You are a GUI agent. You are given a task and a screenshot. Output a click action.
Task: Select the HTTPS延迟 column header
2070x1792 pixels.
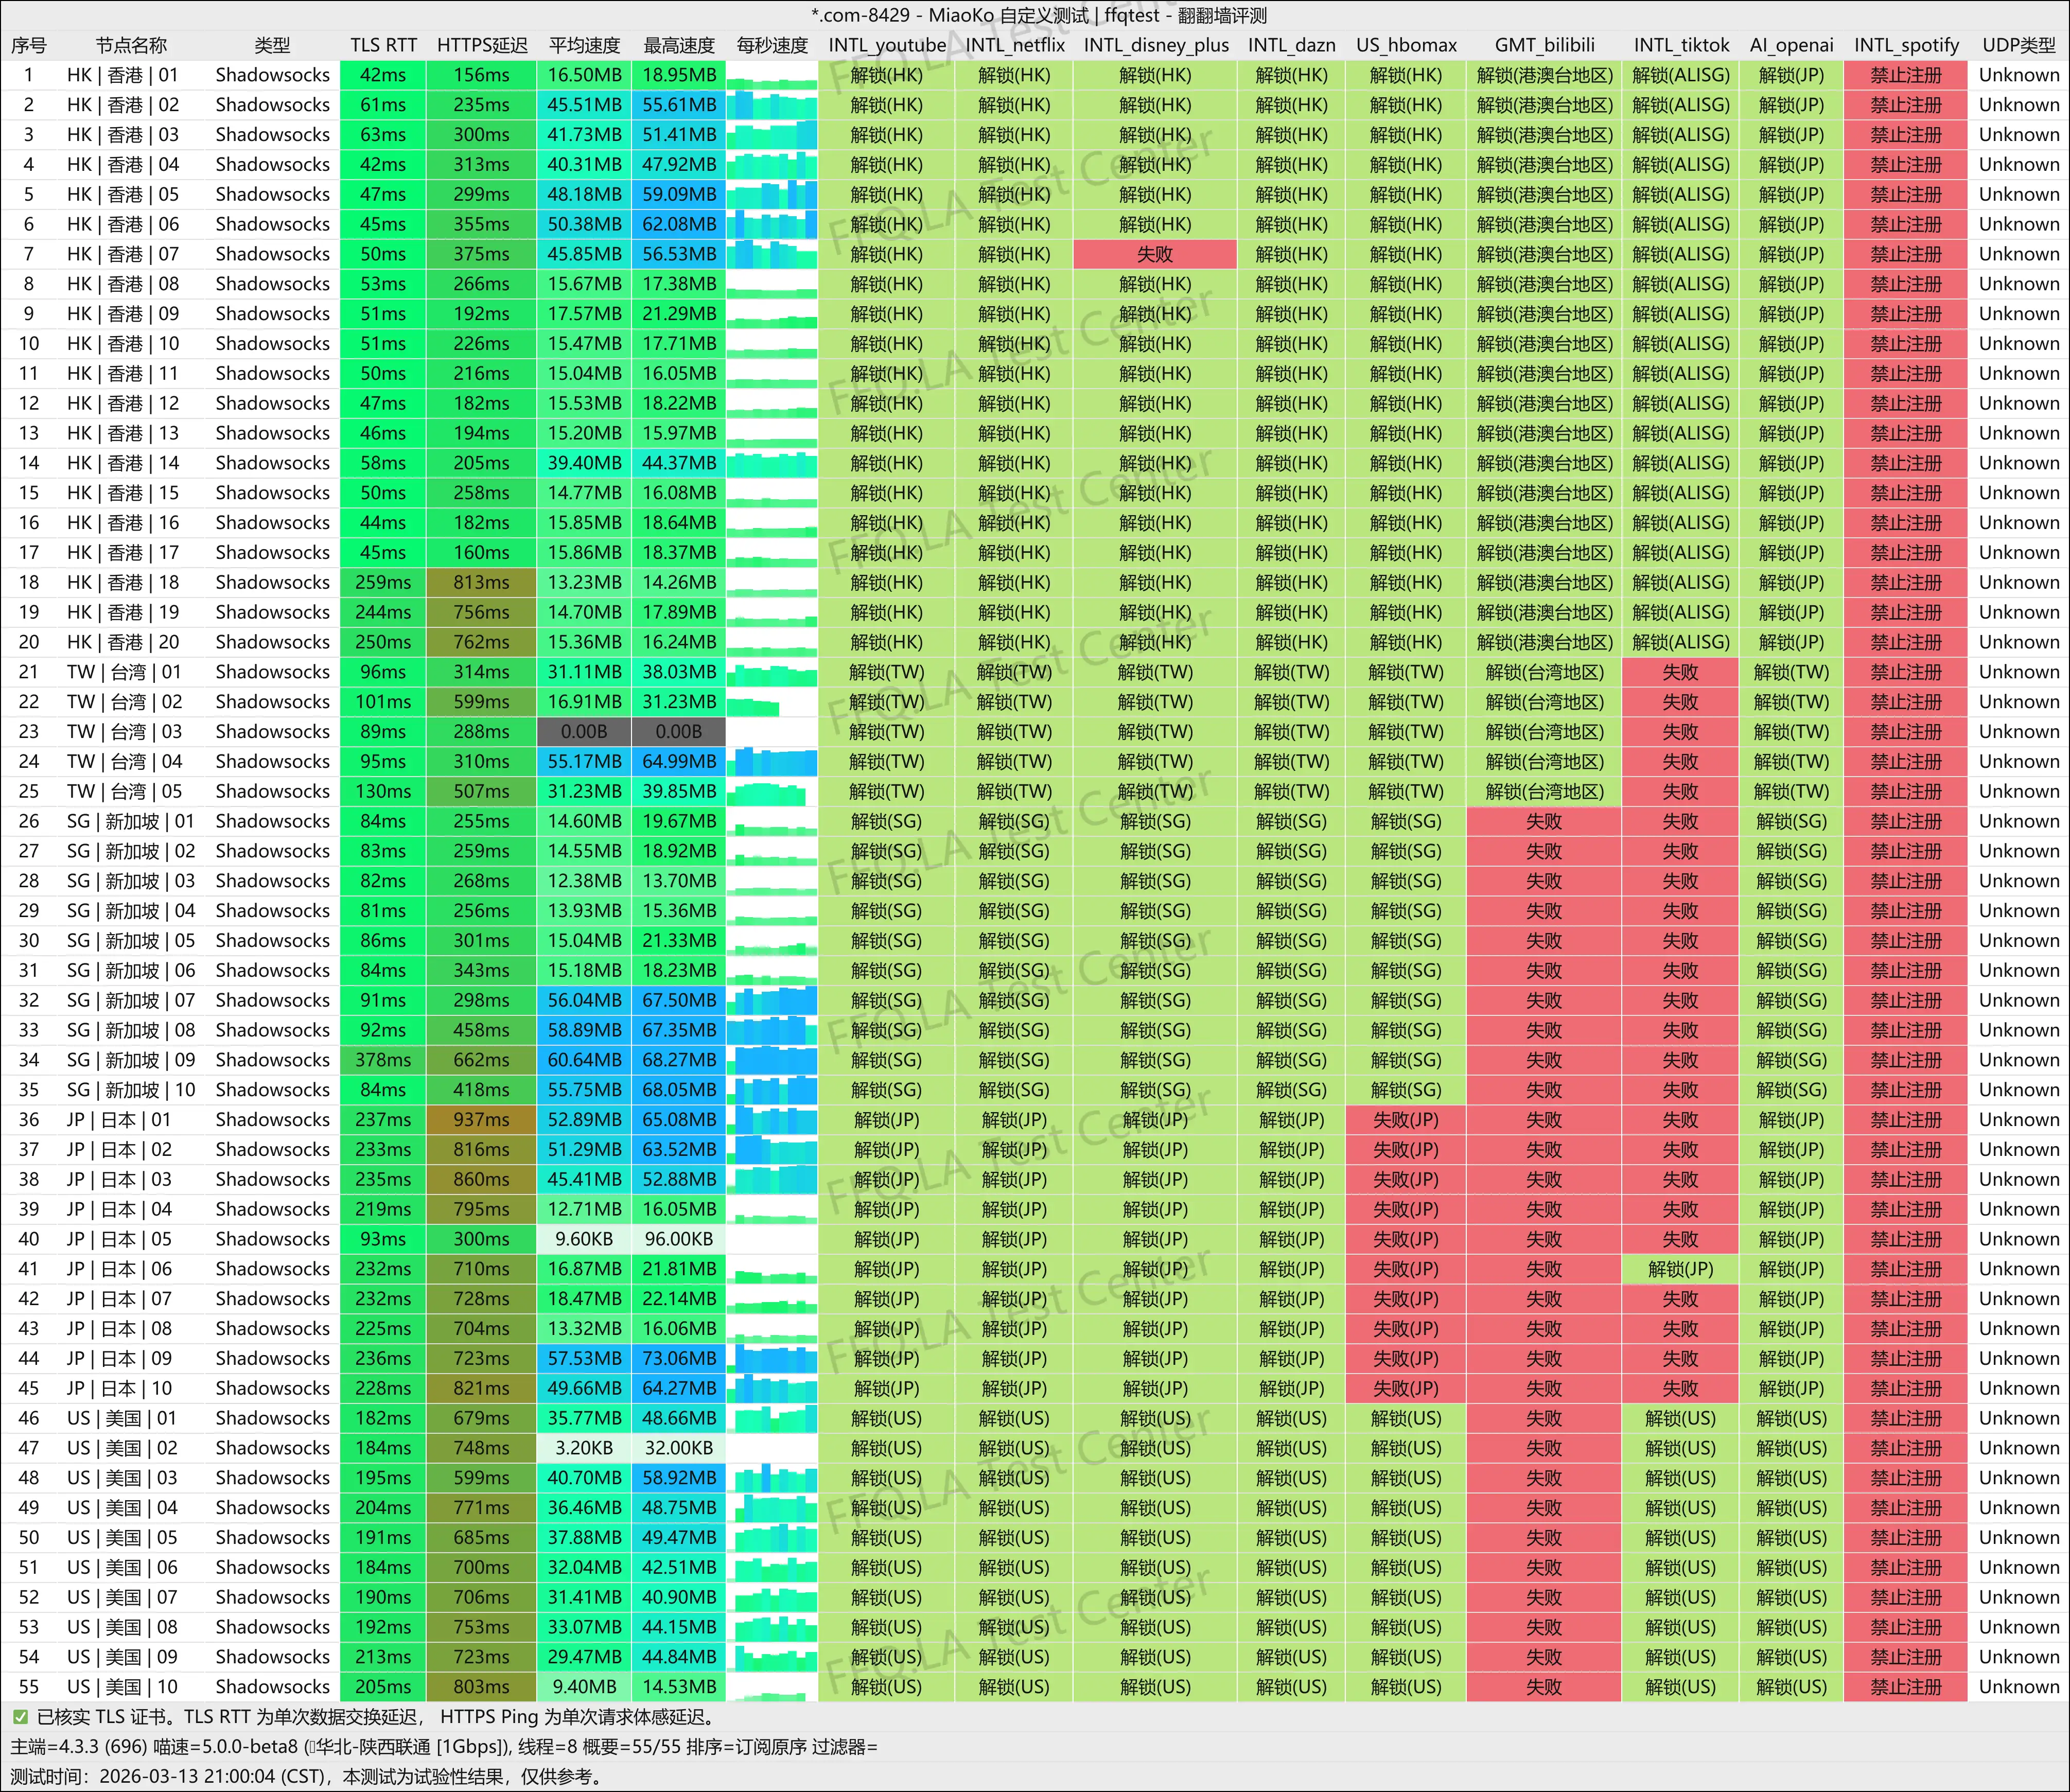tap(481, 45)
